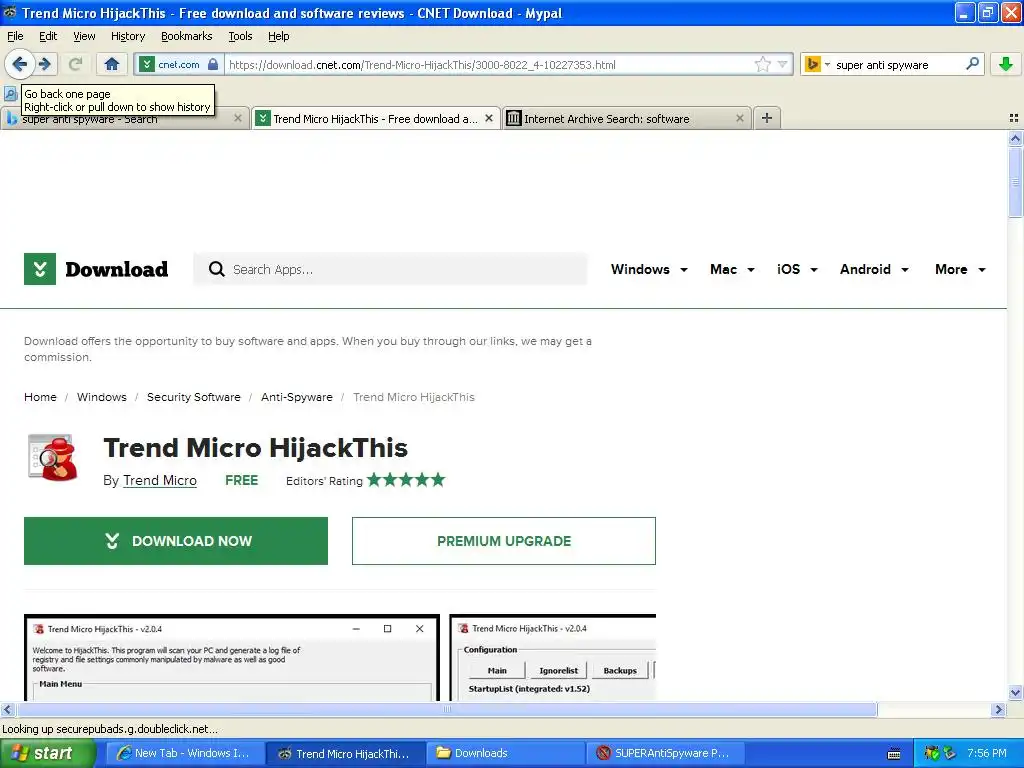Close the Internet Archive Search tab
Viewport: 1024px width, 768px height.
739,118
